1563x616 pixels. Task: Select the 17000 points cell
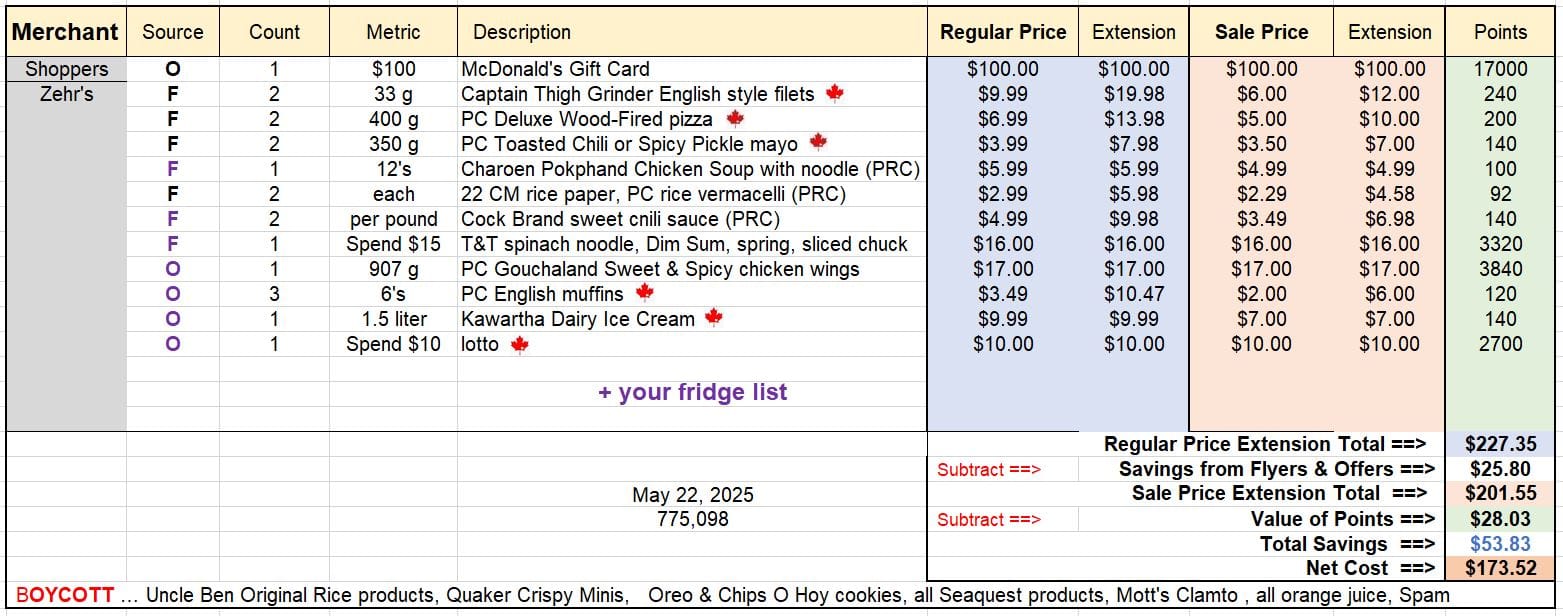tap(1500, 69)
